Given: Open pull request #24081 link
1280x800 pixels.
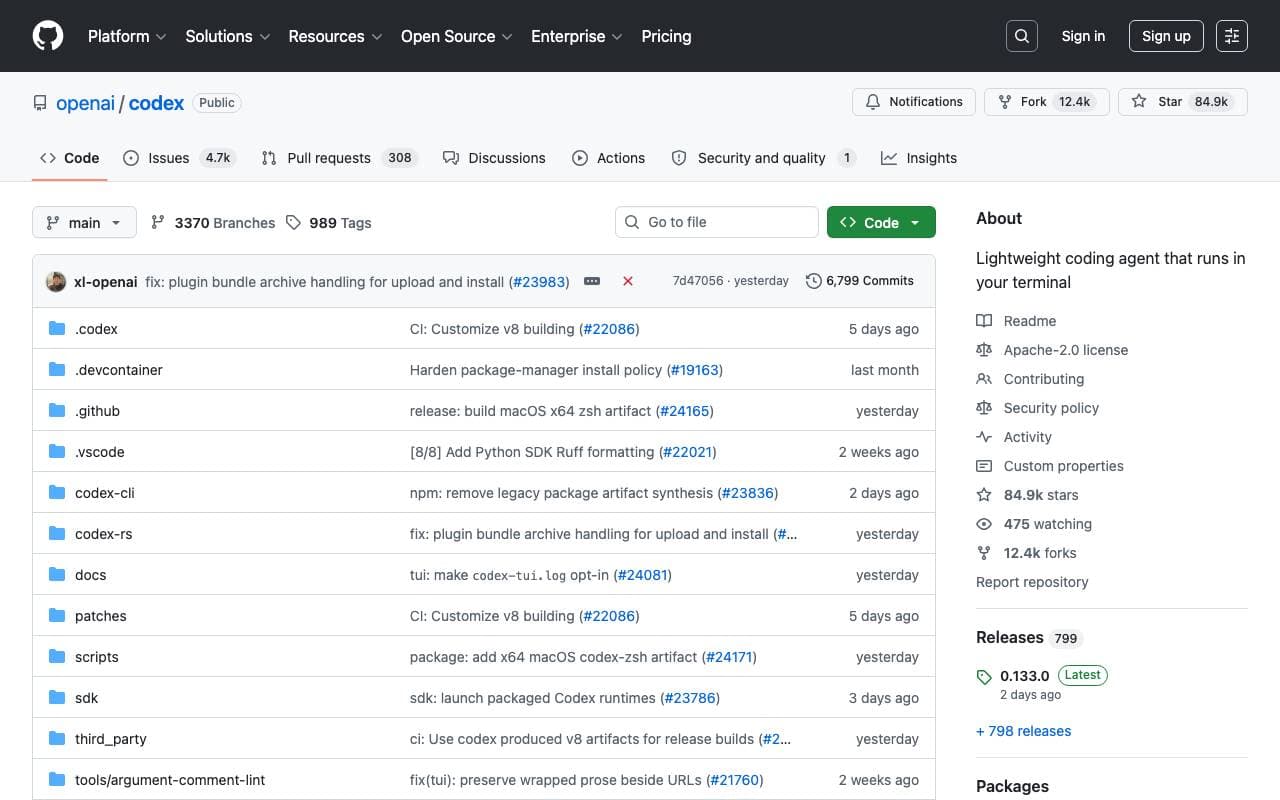Looking at the screenshot, I should [x=642, y=575].
